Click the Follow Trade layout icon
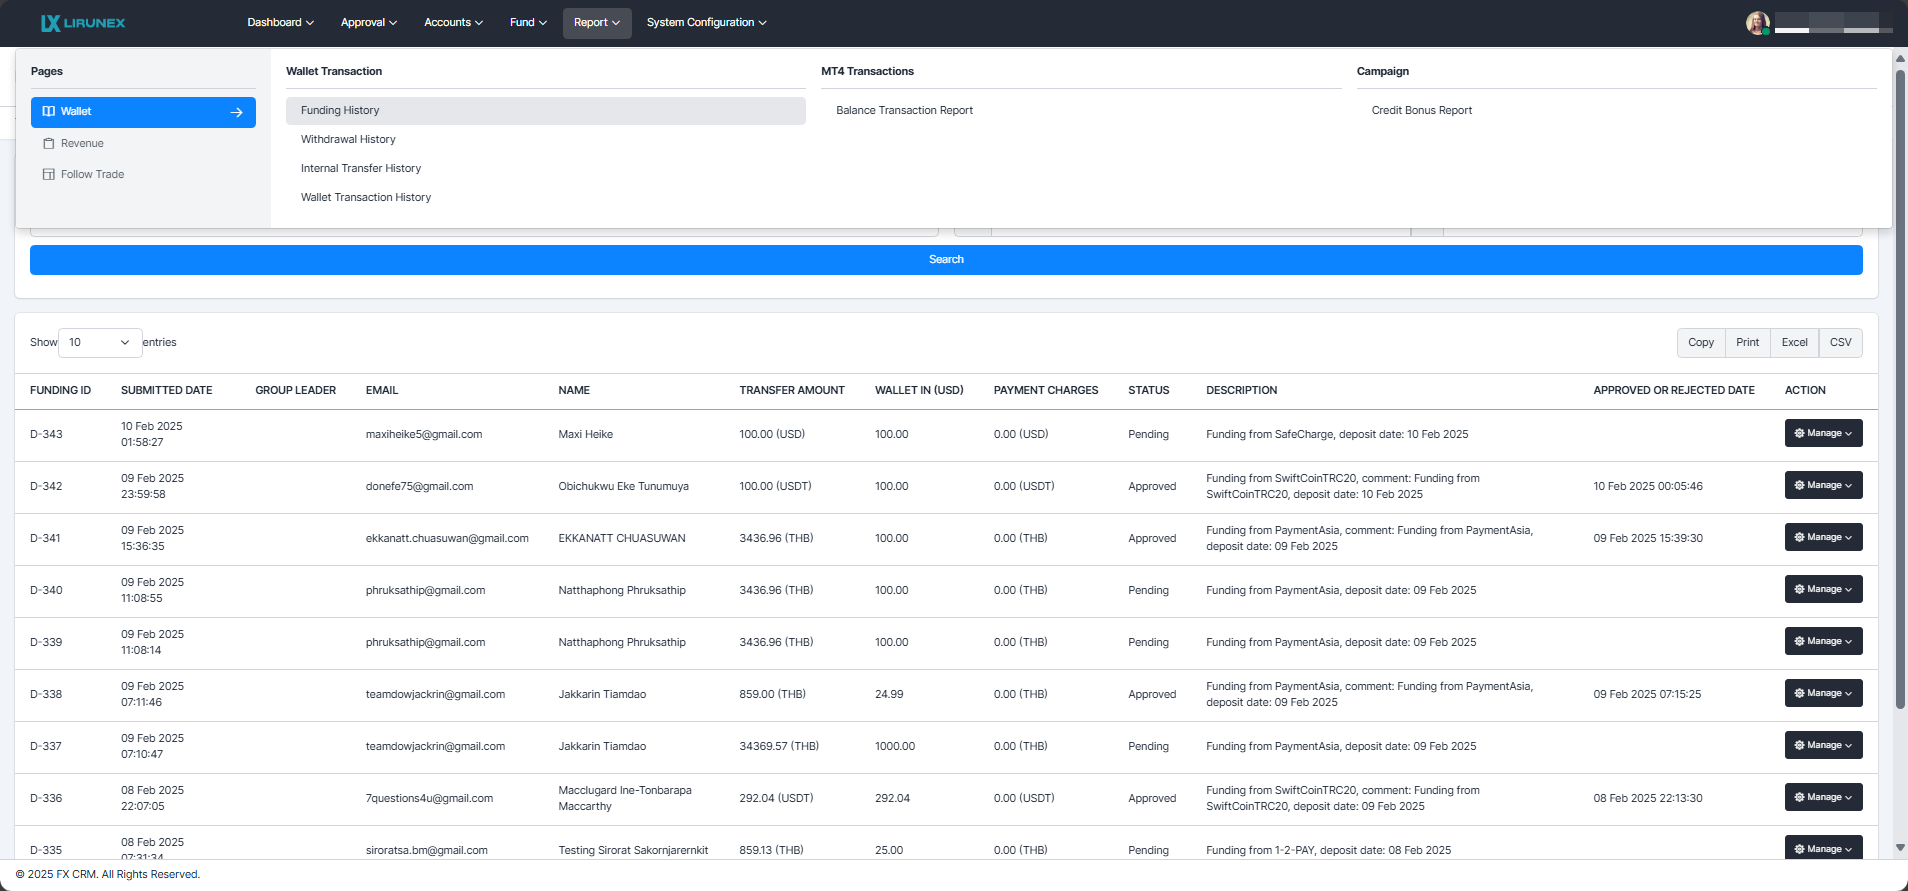The height and width of the screenshot is (891, 1908). pyautogui.click(x=49, y=175)
